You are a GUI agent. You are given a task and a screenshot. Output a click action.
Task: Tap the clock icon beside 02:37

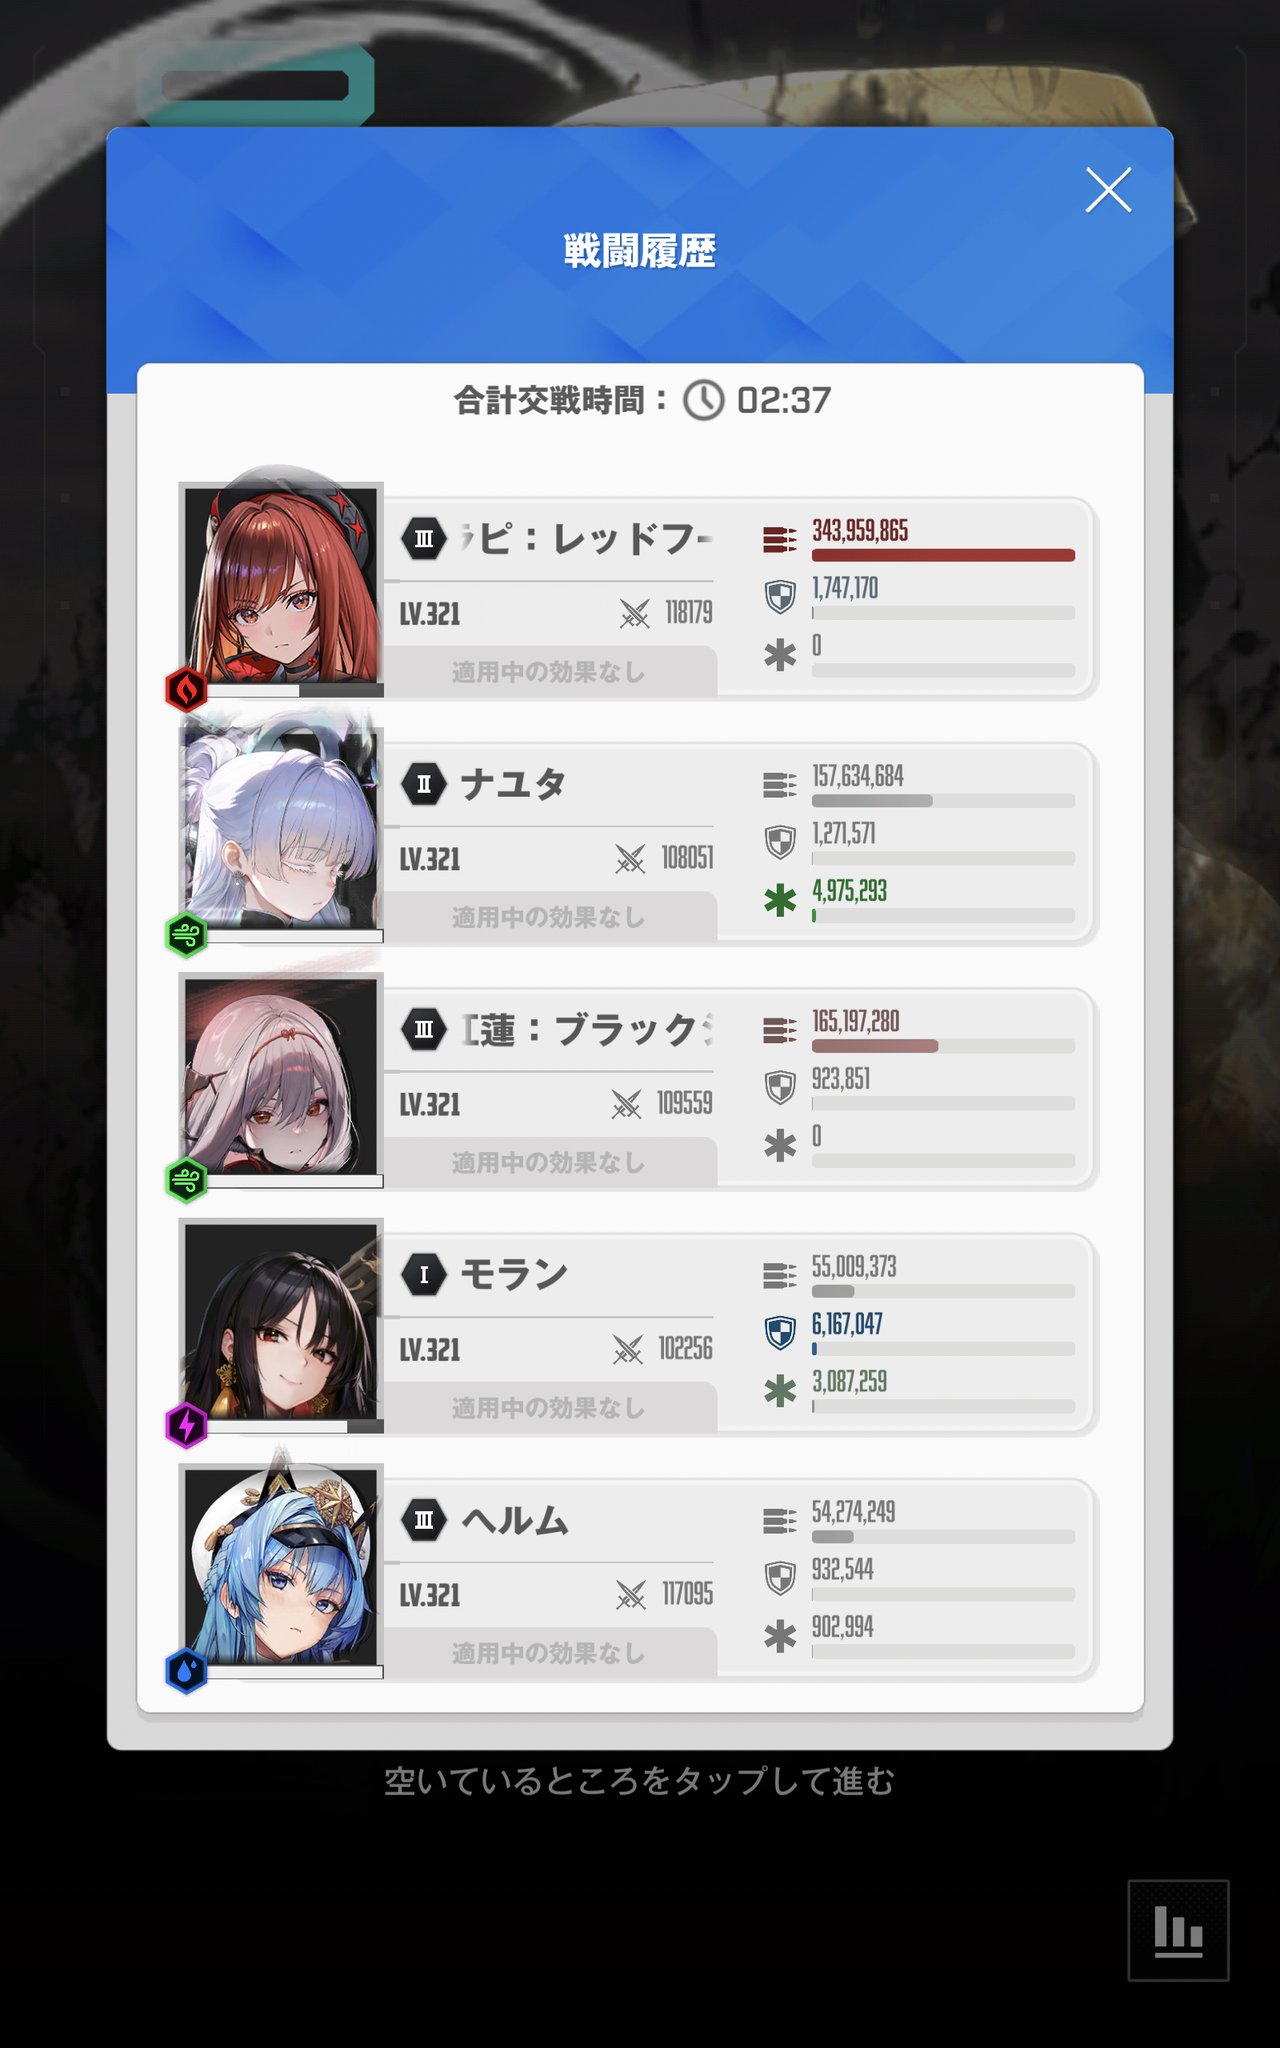coord(704,400)
